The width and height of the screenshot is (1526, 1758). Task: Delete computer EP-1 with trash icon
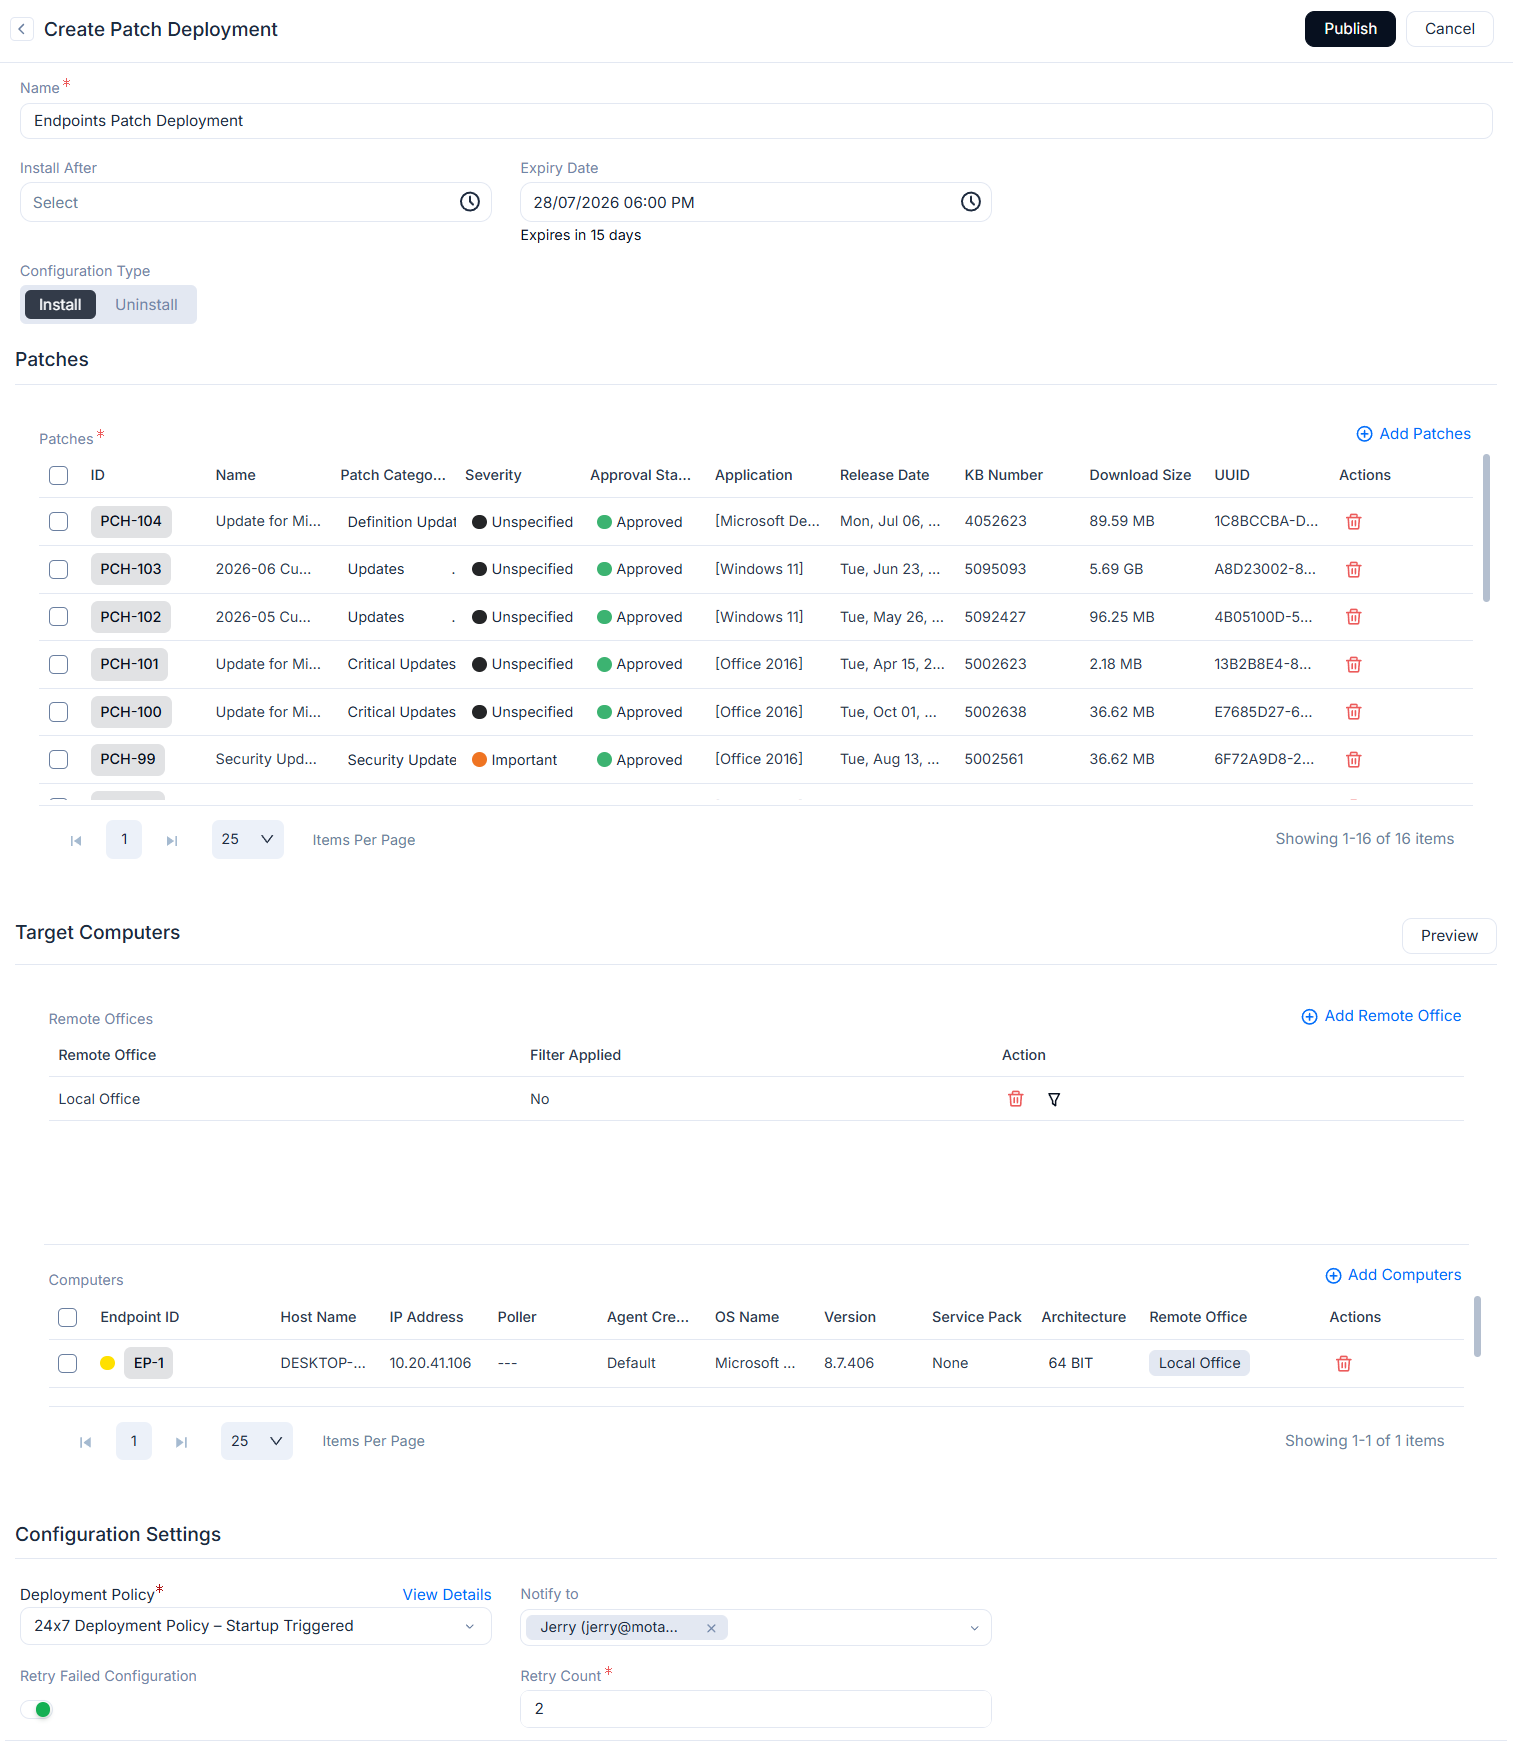pos(1344,1364)
